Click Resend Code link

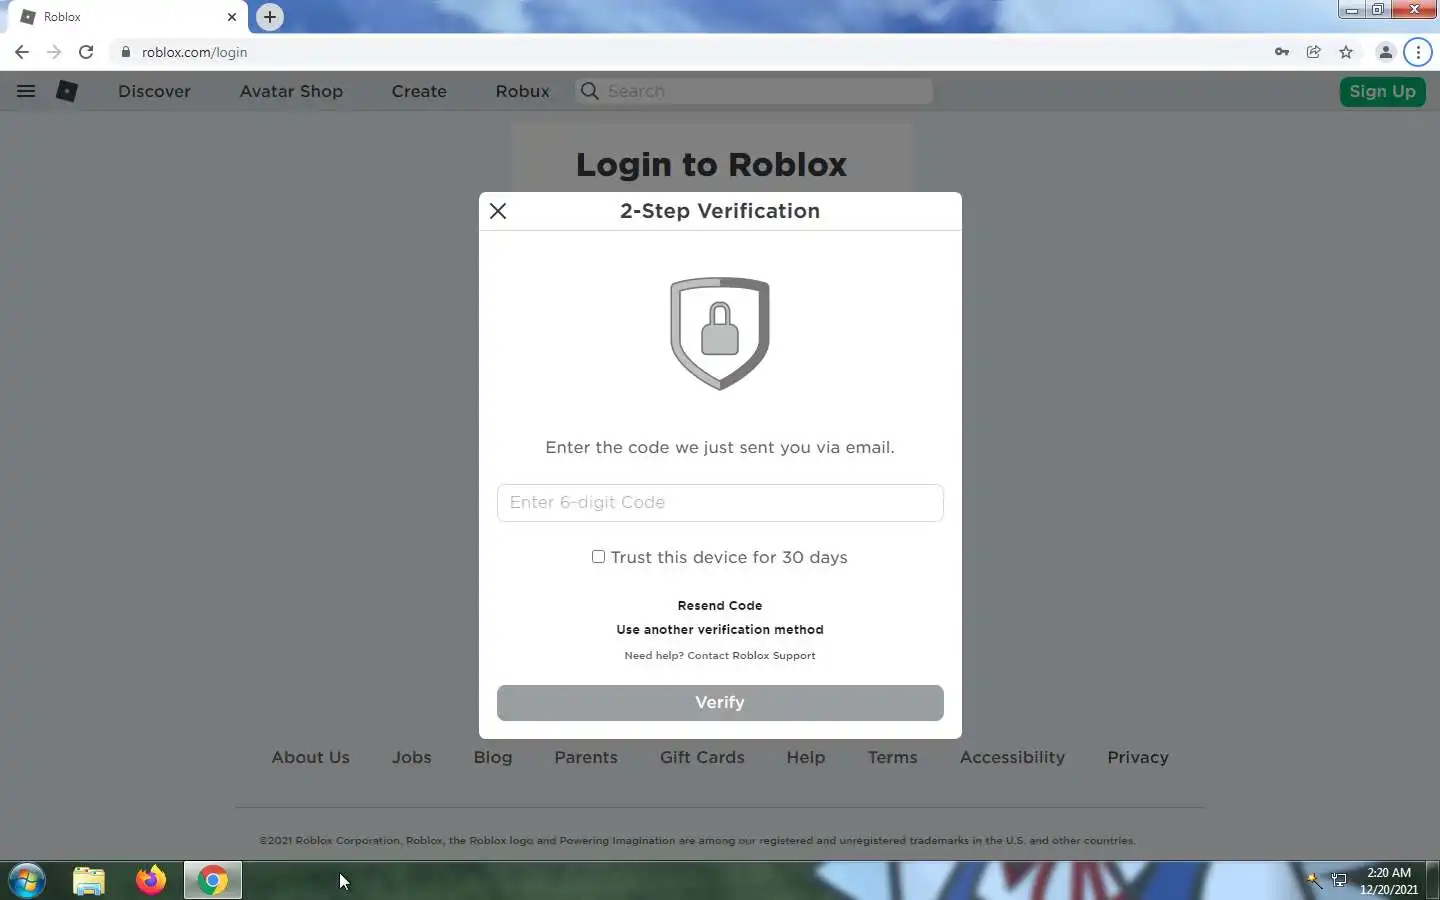point(720,606)
